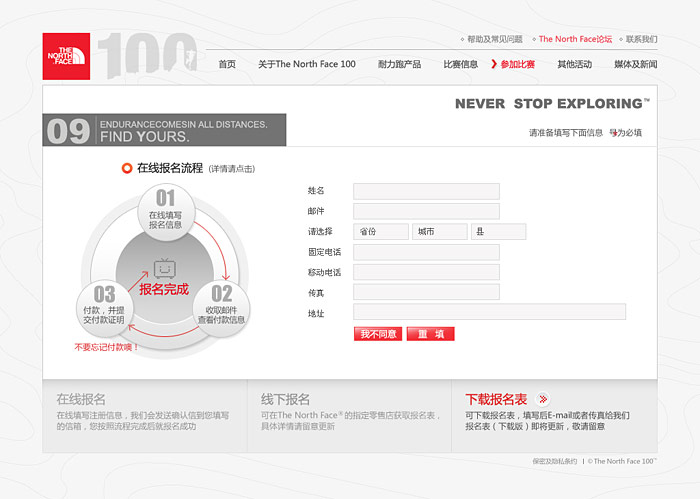Focus the 传真 fax input field
Viewport: 700px width, 499px height.
pyautogui.click(x=426, y=292)
